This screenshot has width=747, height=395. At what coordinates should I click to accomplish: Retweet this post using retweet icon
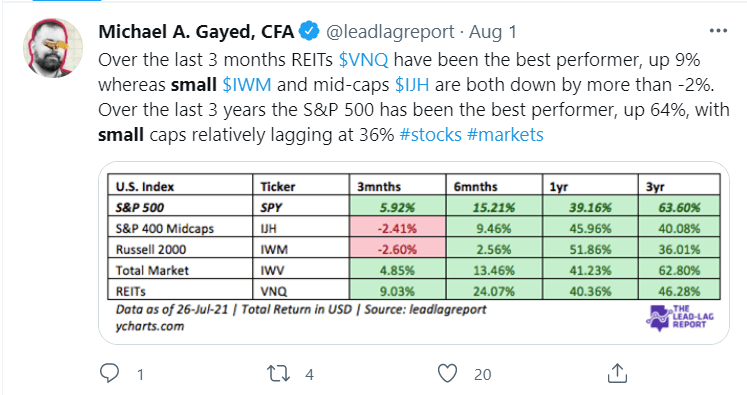click(x=278, y=374)
